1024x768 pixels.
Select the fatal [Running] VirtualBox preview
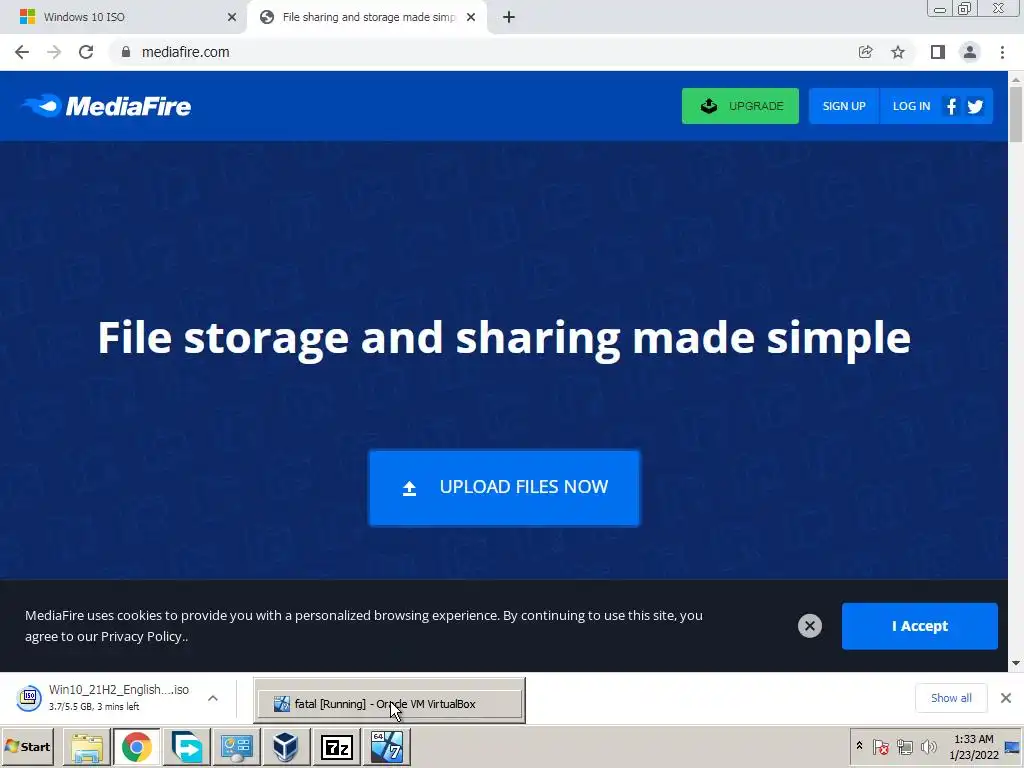click(390, 704)
